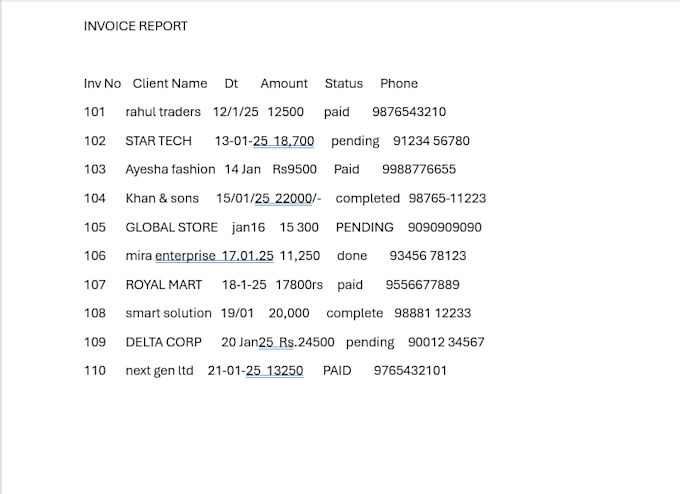Viewport: 680px width, 494px height.
Task: Click client name 'next gen ltd'
Action: coord(159,371)
